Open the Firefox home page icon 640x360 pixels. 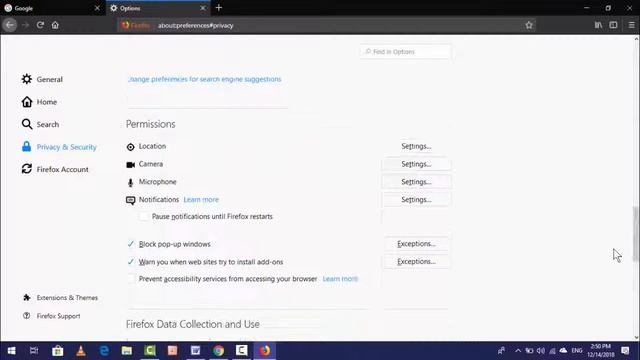point(55,25)
